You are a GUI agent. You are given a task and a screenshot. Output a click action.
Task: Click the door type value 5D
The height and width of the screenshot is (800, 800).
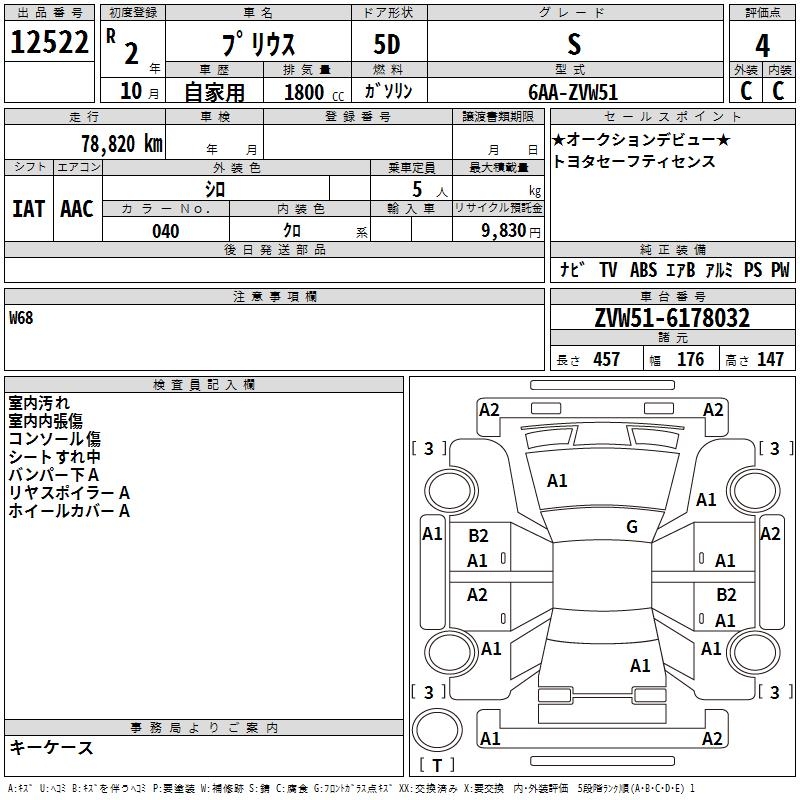387,44
